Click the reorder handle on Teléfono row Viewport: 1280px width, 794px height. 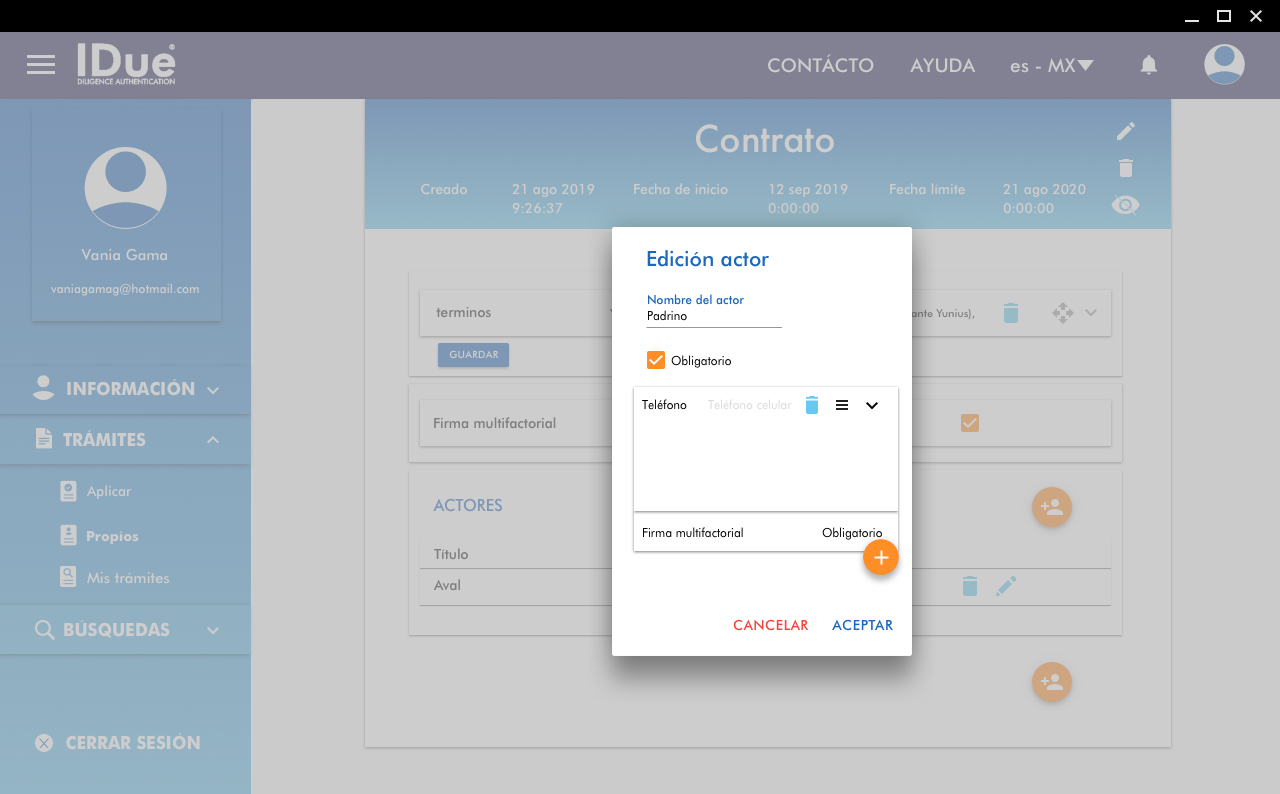(842, 405)
